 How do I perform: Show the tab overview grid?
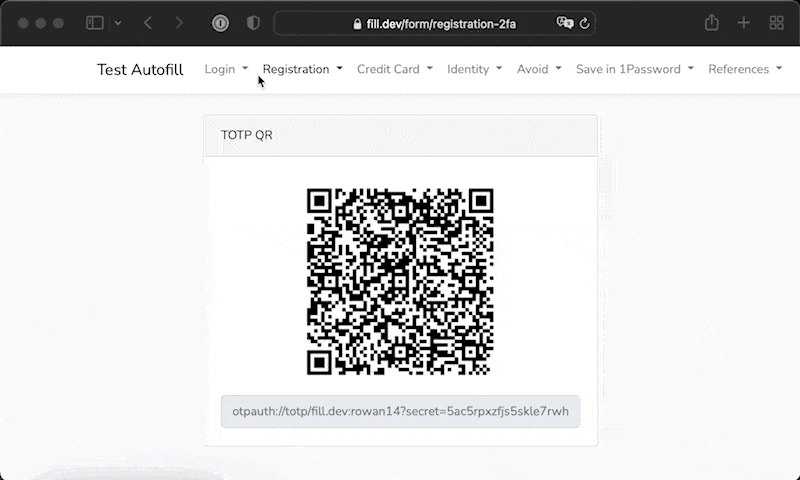tap(776, 23)
